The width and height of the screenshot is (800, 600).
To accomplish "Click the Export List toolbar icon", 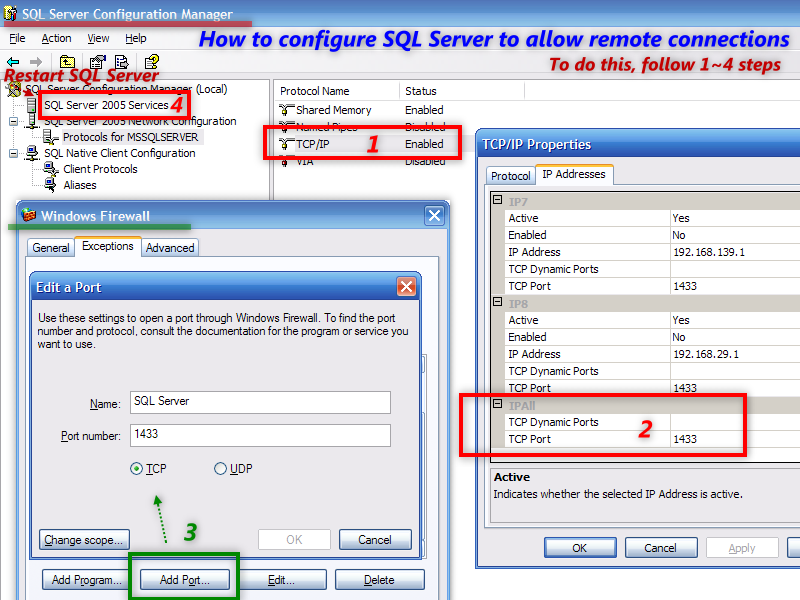I will [x=122, y=62].
